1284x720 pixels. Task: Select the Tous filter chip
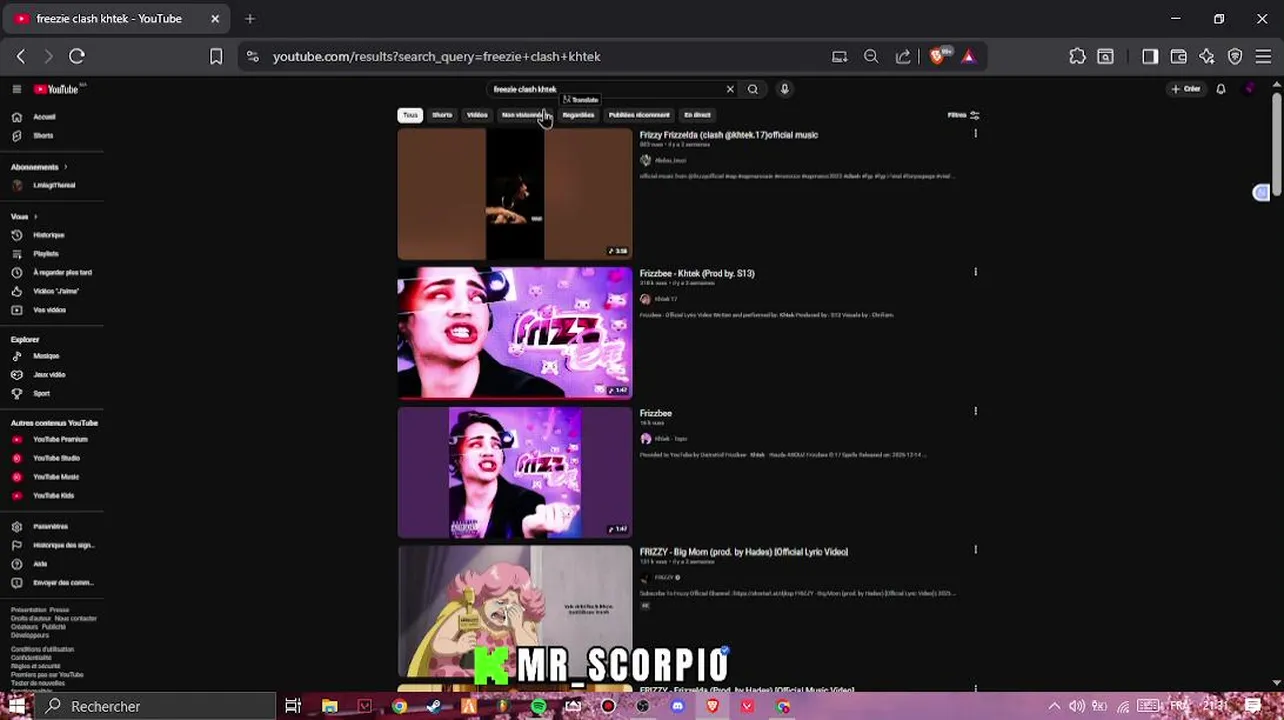click(410, 115)
